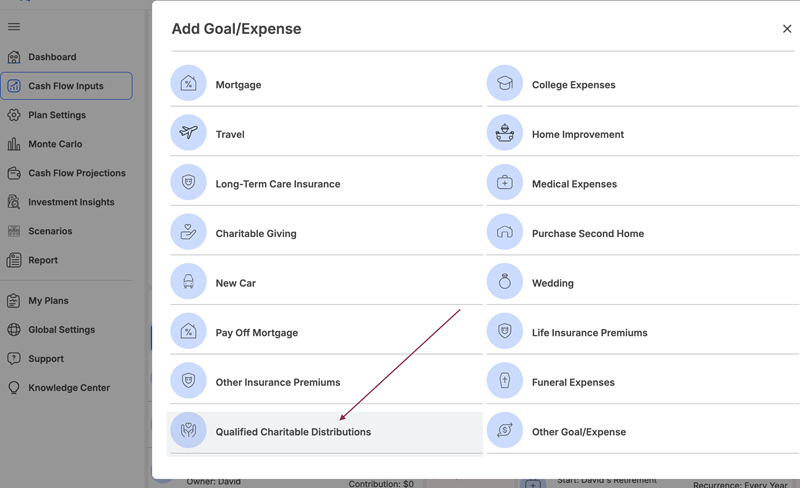Click the Long-Term Care Insurance shield icon

click(x=188, y=182)
